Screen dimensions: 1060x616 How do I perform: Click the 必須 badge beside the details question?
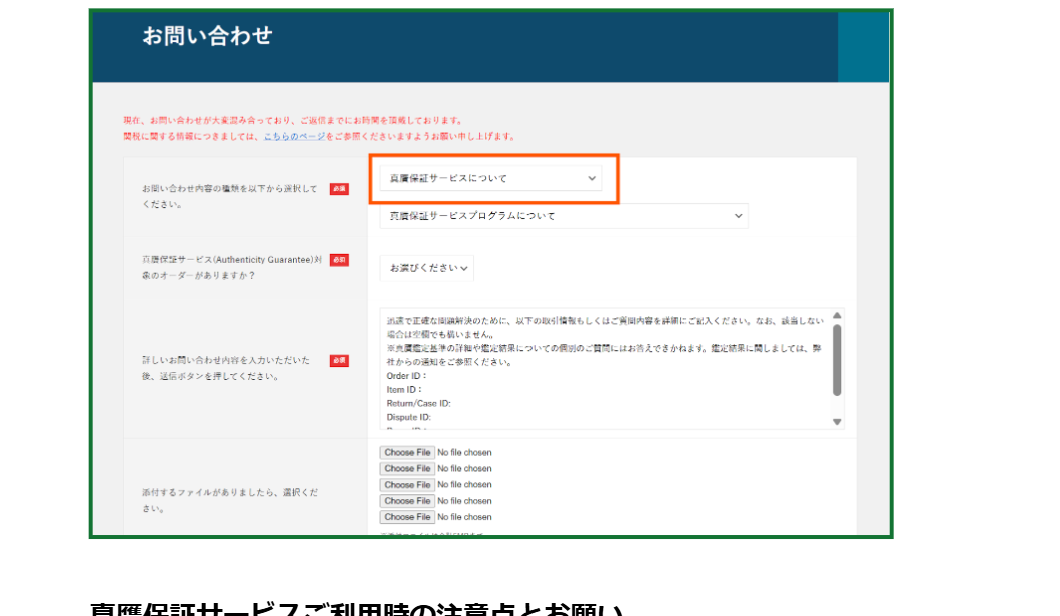tap(337, 360)
